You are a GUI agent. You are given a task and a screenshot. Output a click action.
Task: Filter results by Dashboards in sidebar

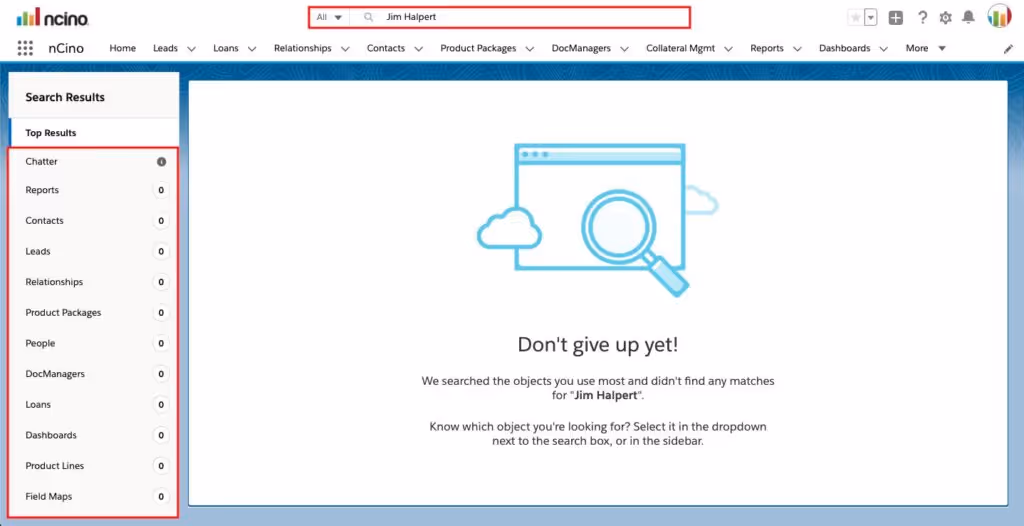93,435
